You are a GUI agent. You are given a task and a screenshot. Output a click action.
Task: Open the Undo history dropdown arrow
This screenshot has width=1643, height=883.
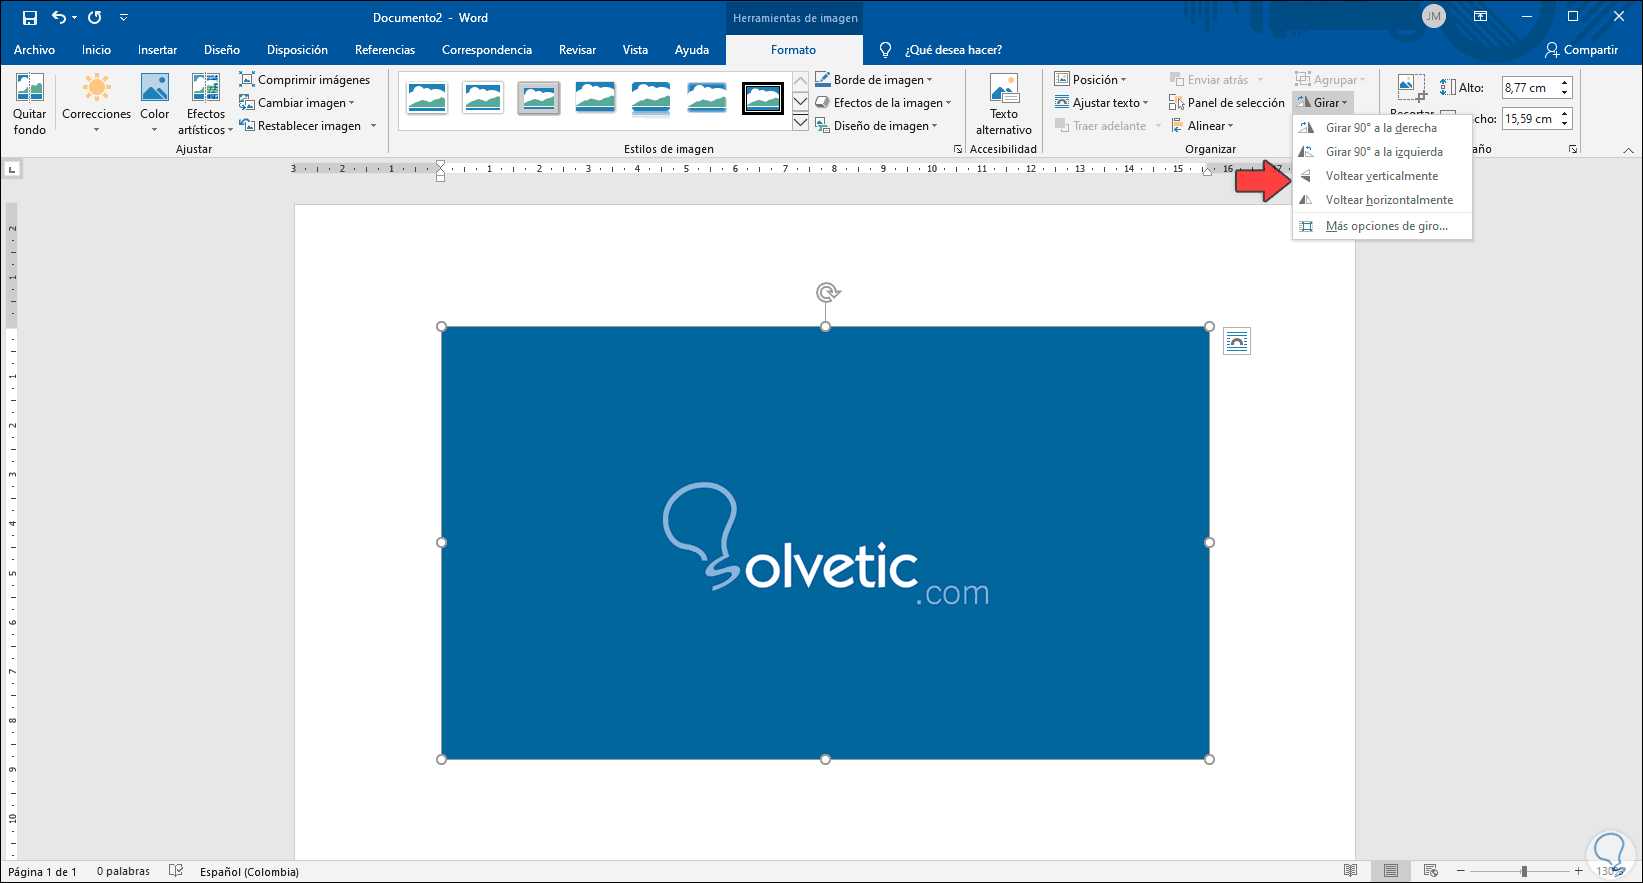click(75, 18)
